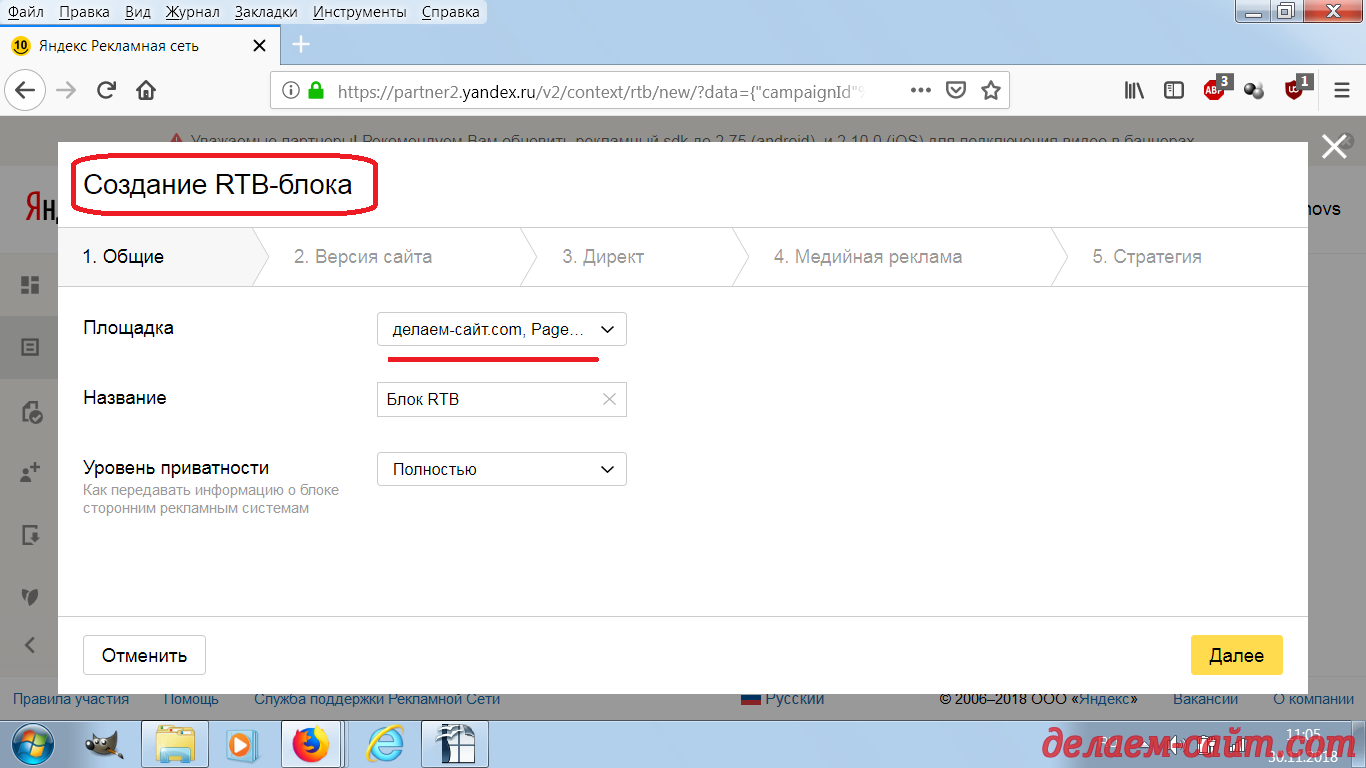Open dashboard icon in left sidebar
Image resolution: width=1366 pixels, height=768 pixels.
(x=30, y=285)
